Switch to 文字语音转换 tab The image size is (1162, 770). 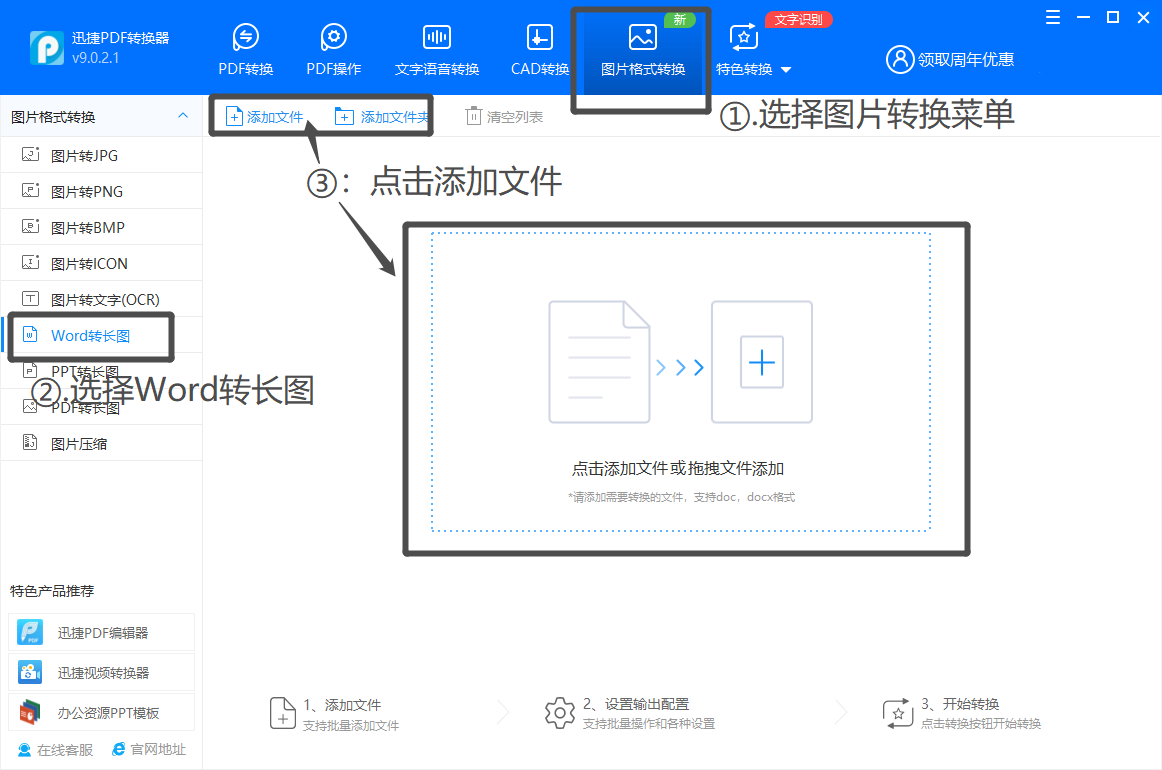pos(436,50)
